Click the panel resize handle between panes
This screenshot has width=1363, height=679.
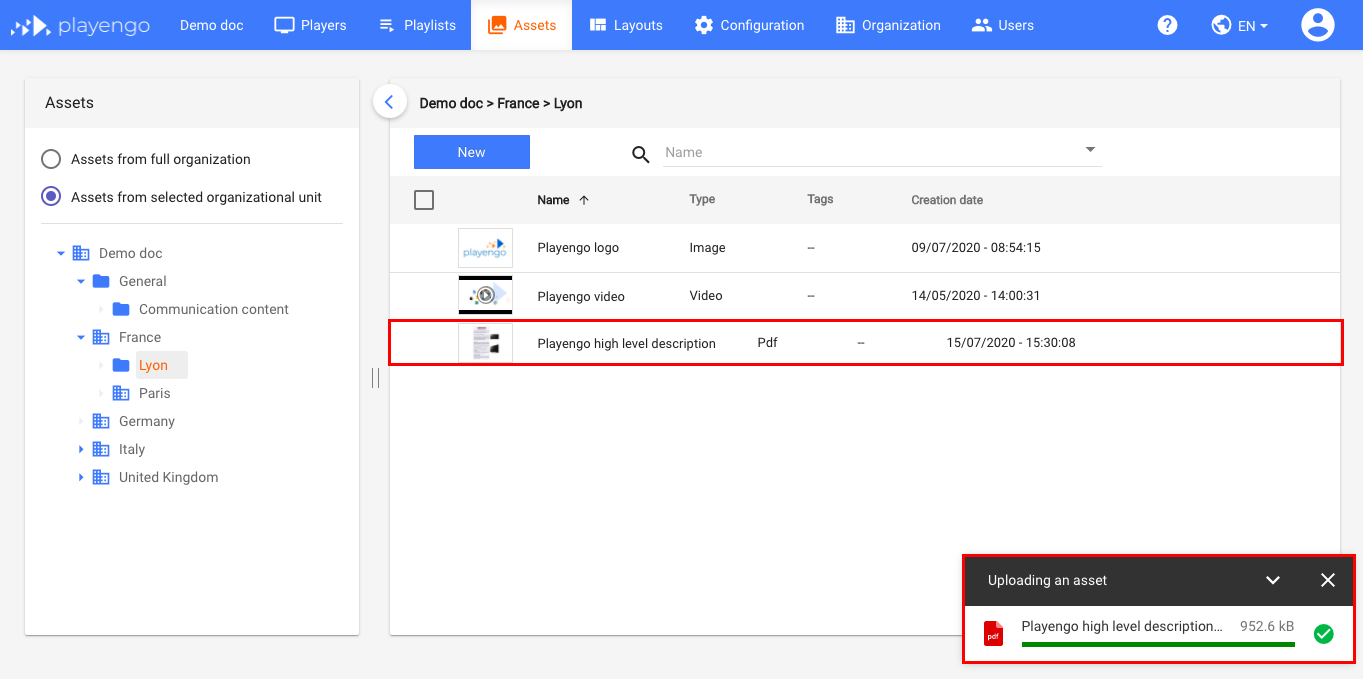(375, 378)
